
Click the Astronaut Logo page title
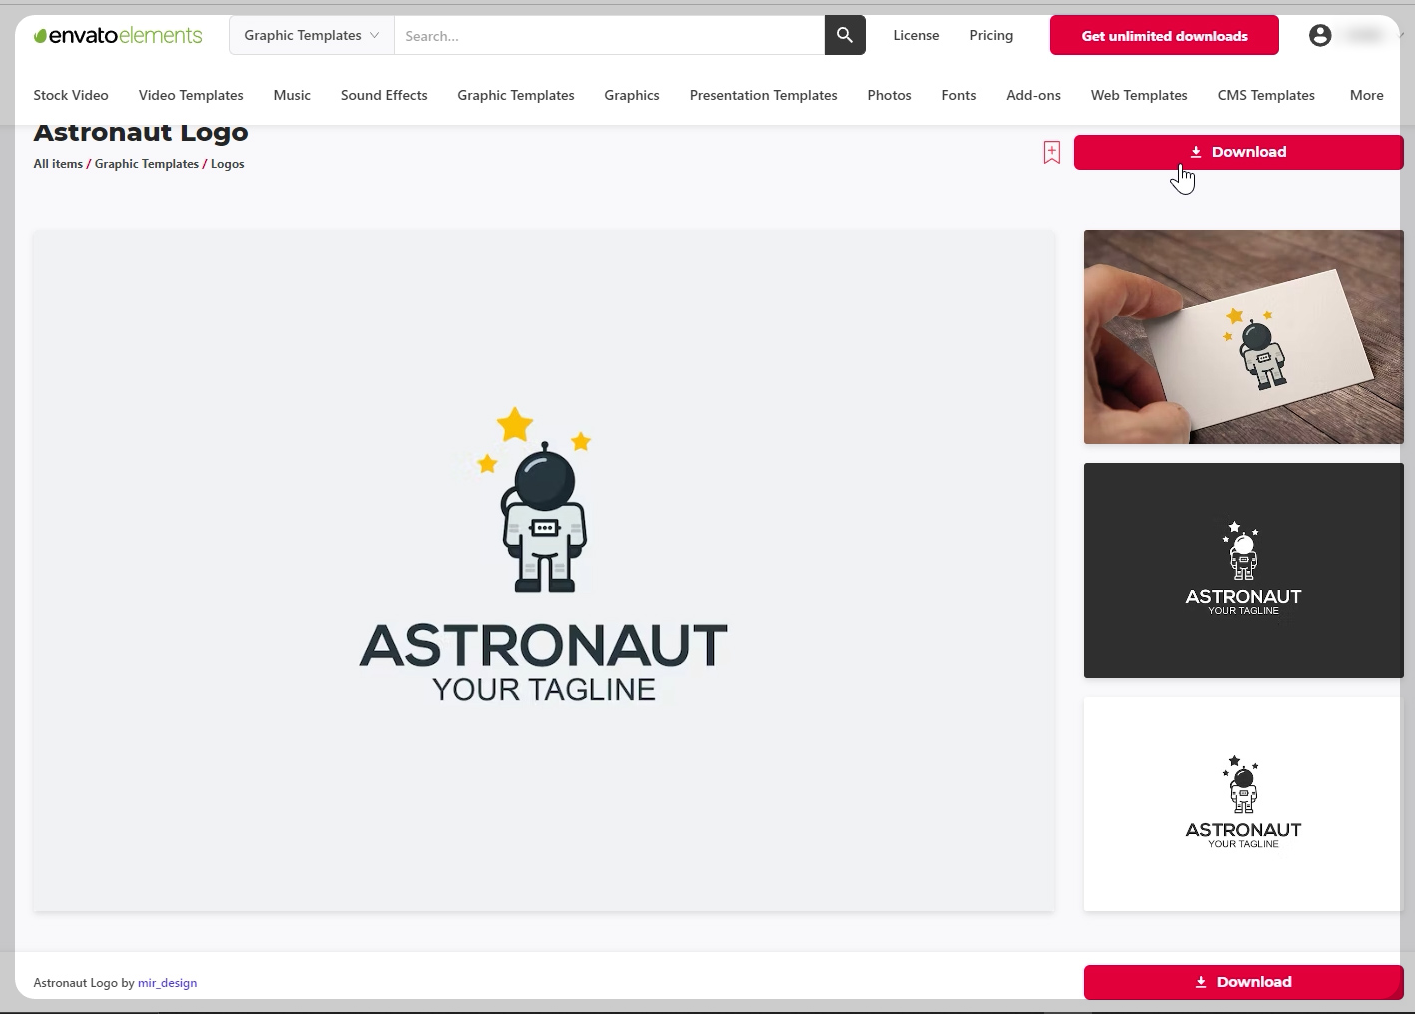tap(141, 133)
